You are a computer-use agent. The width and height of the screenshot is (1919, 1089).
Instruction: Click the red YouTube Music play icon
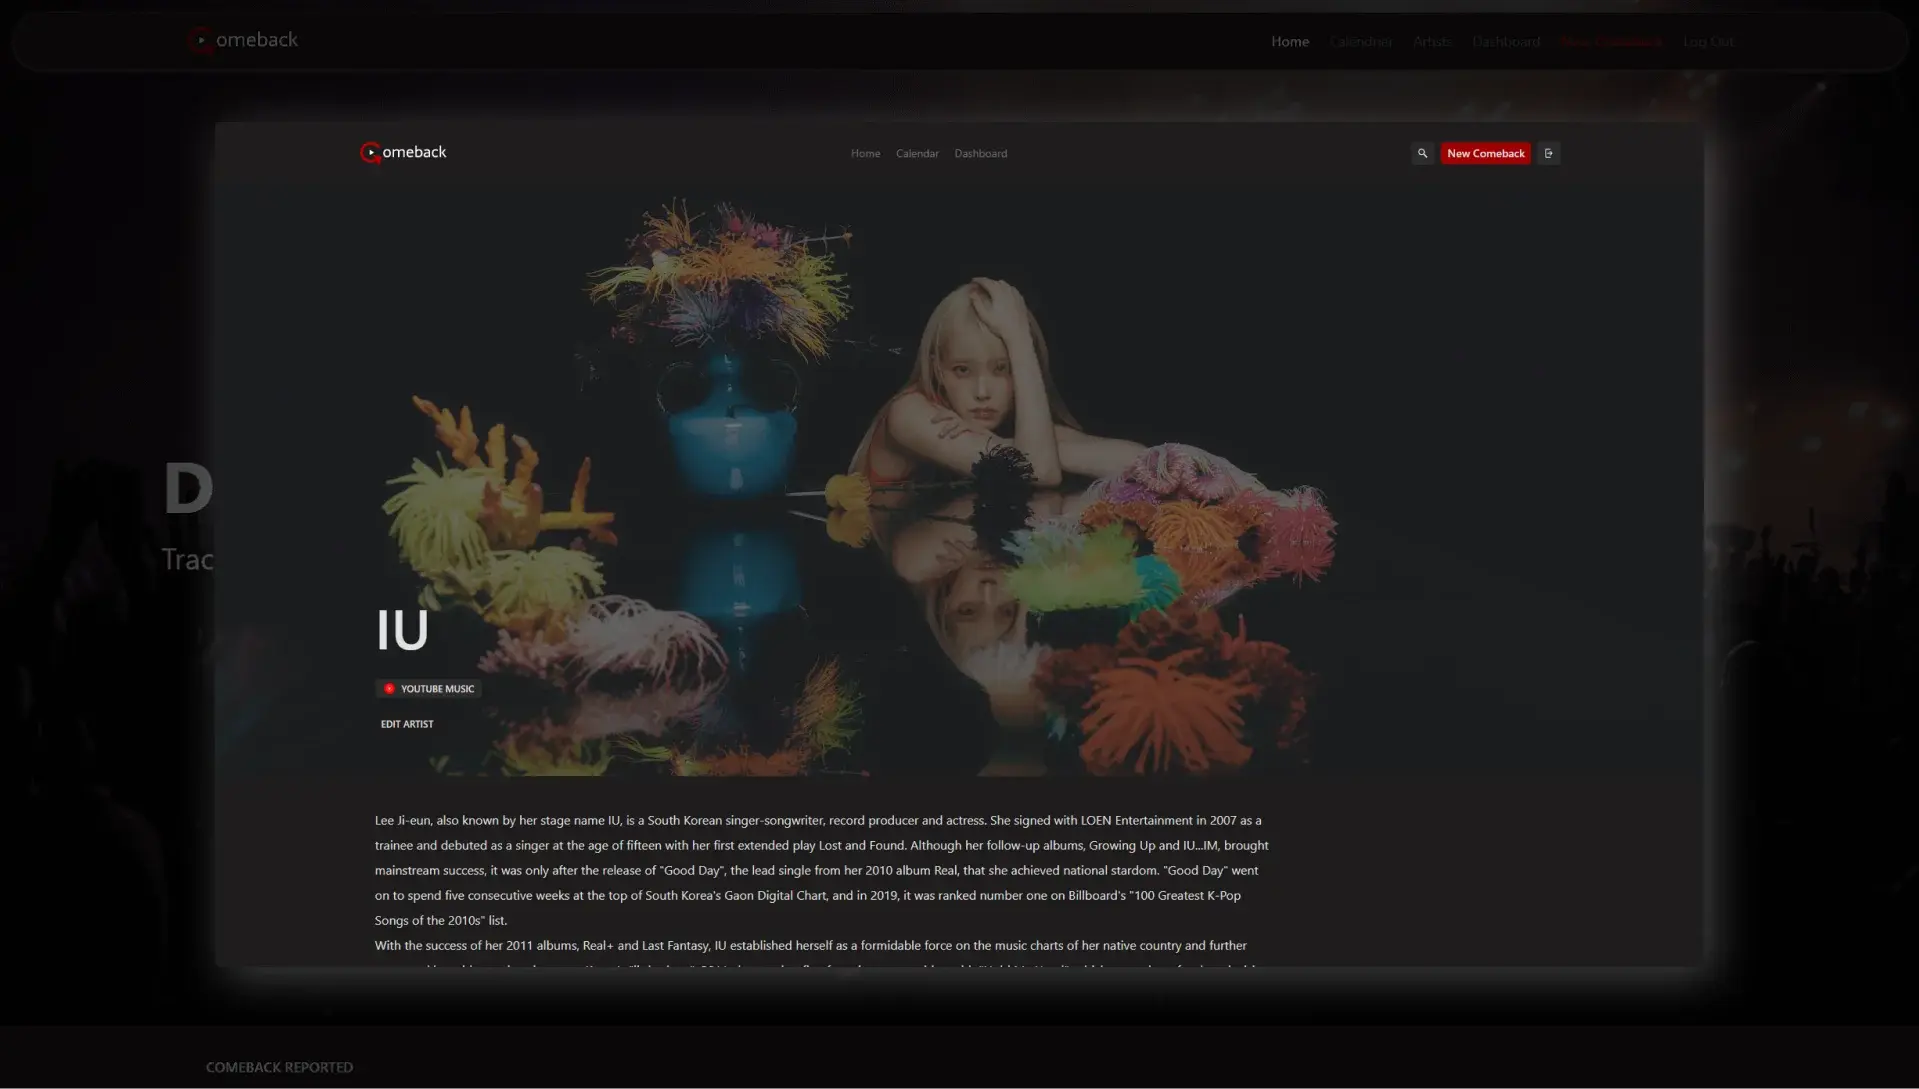pyautogui.click(x=389, y=689)
